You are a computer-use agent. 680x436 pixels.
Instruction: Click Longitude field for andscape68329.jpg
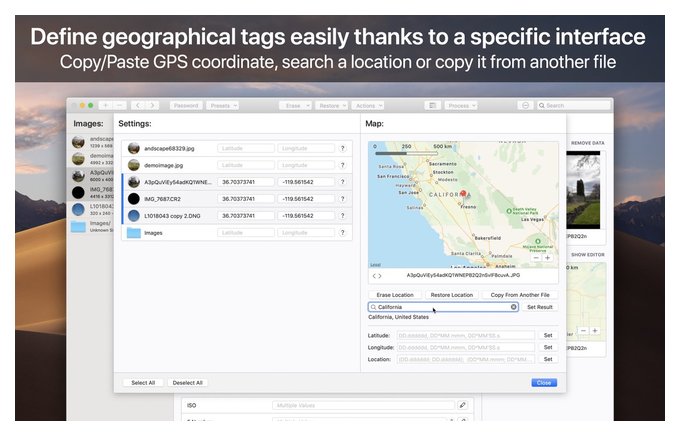pyautogui.click(x=306, y=148)
